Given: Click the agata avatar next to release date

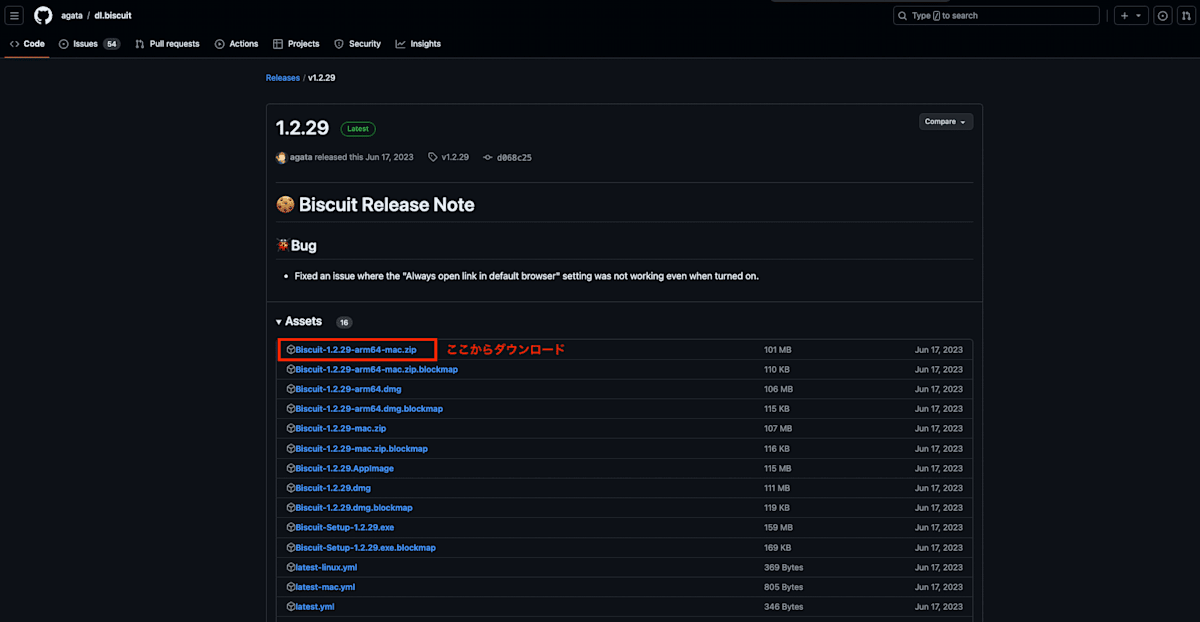Looking at the screenshot, I should (281, 157).
